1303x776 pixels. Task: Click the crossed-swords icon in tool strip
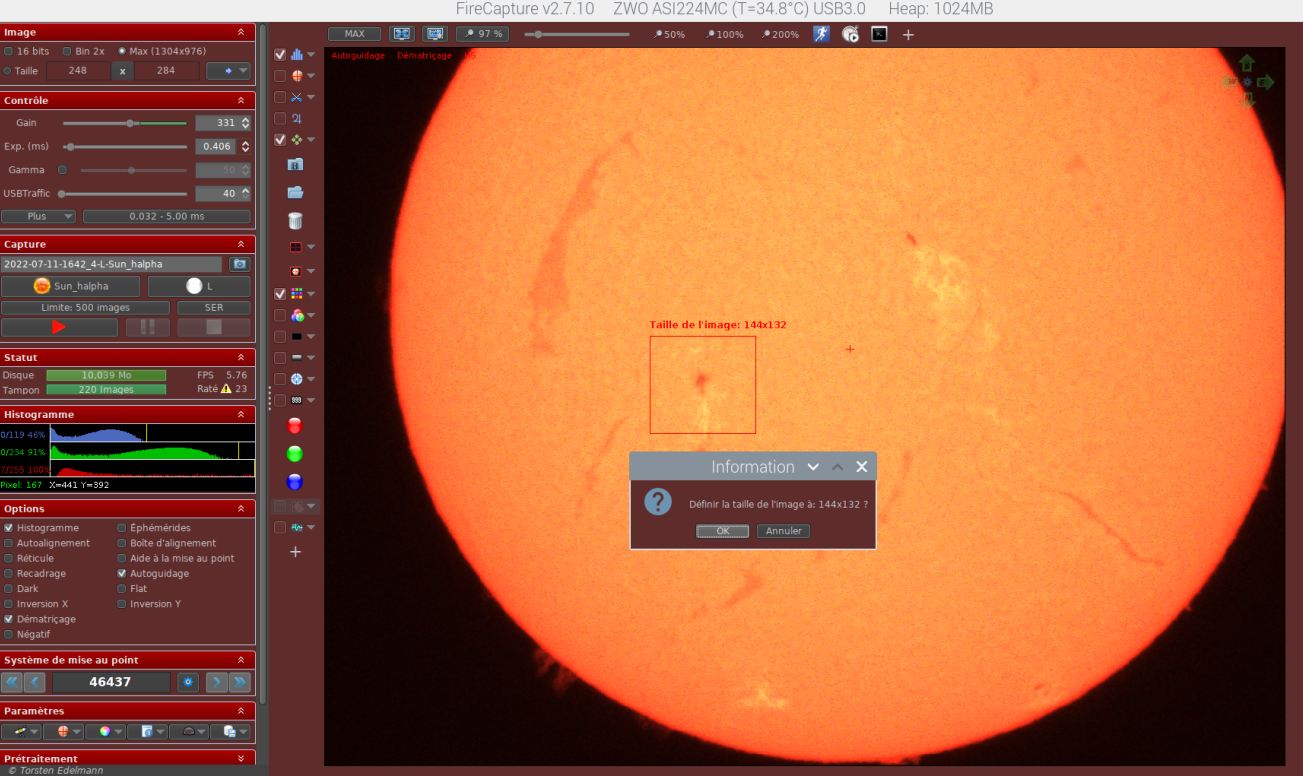point(296,97)
